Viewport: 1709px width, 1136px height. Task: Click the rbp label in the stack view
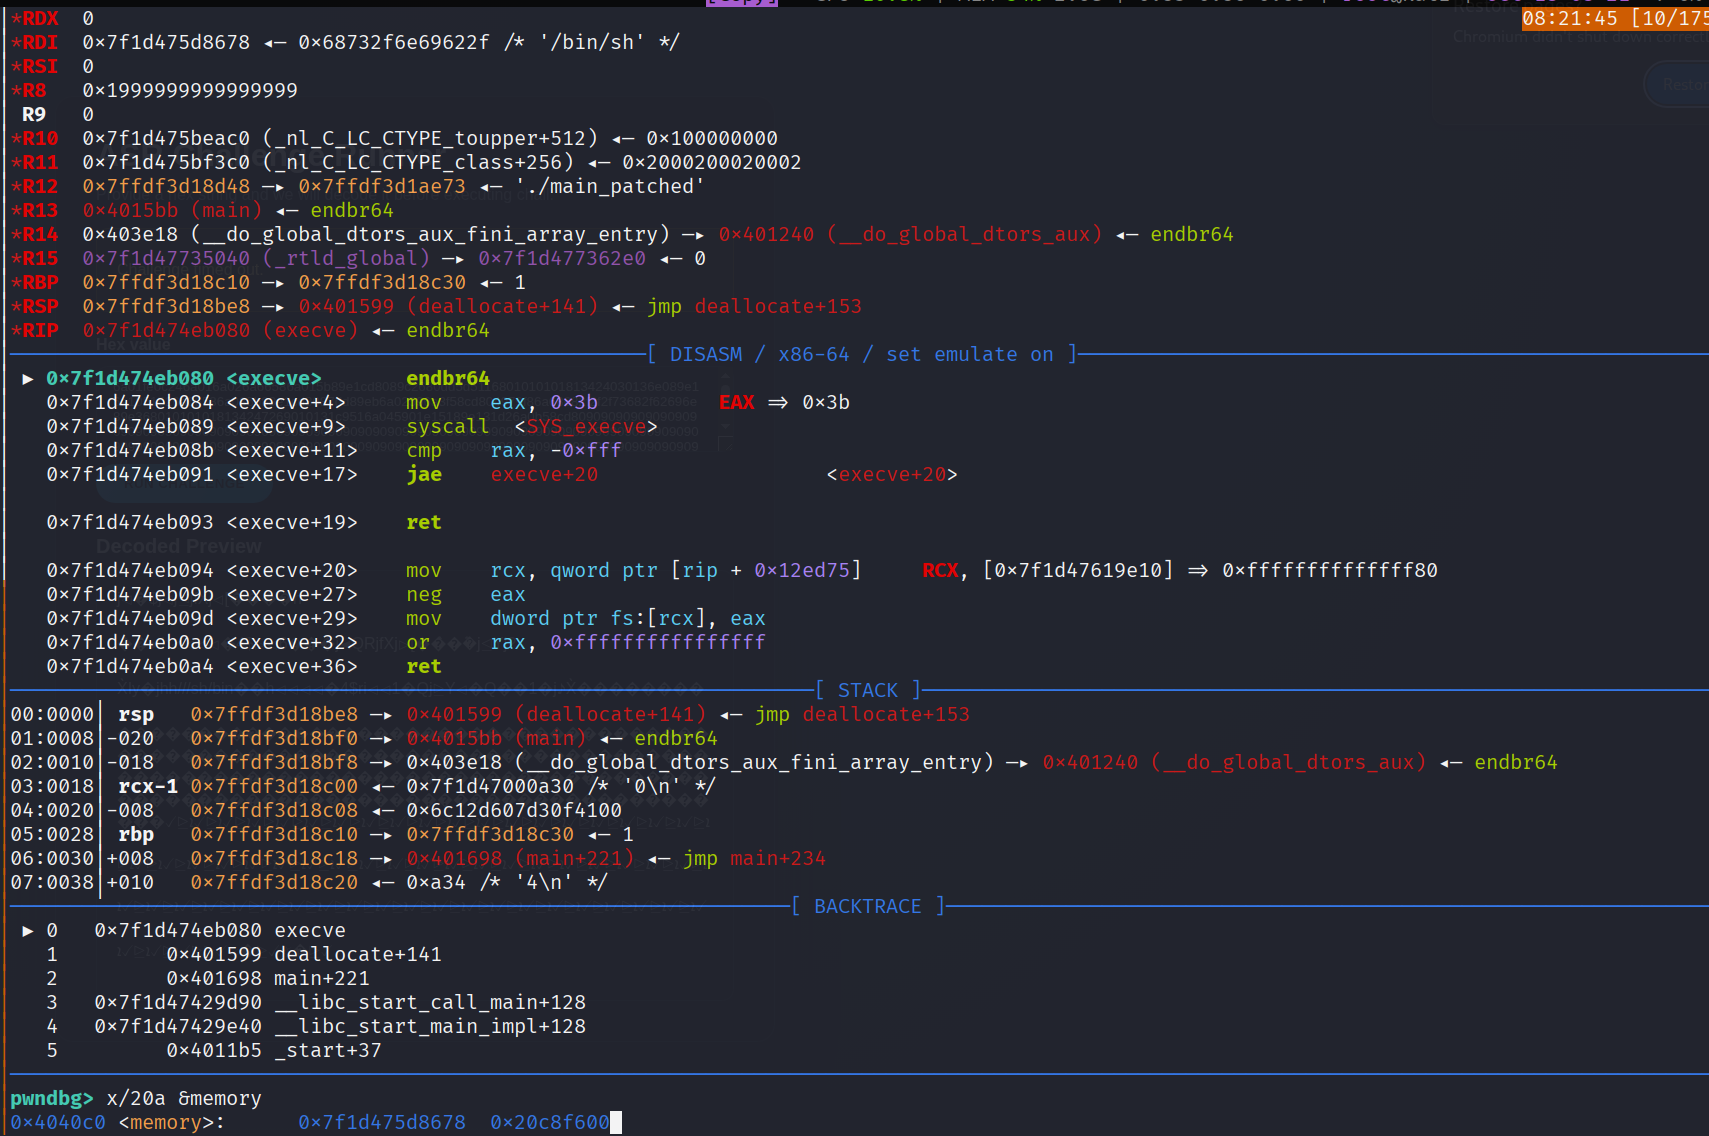[136, 835]
